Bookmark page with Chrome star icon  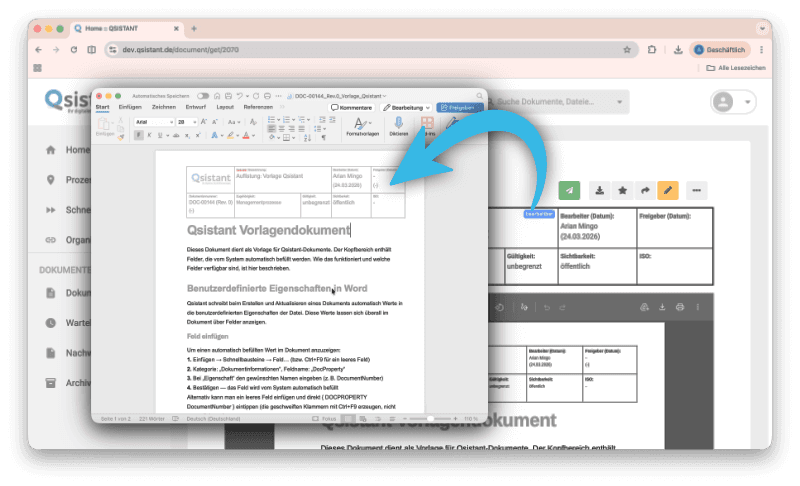(x=627, y=49)
